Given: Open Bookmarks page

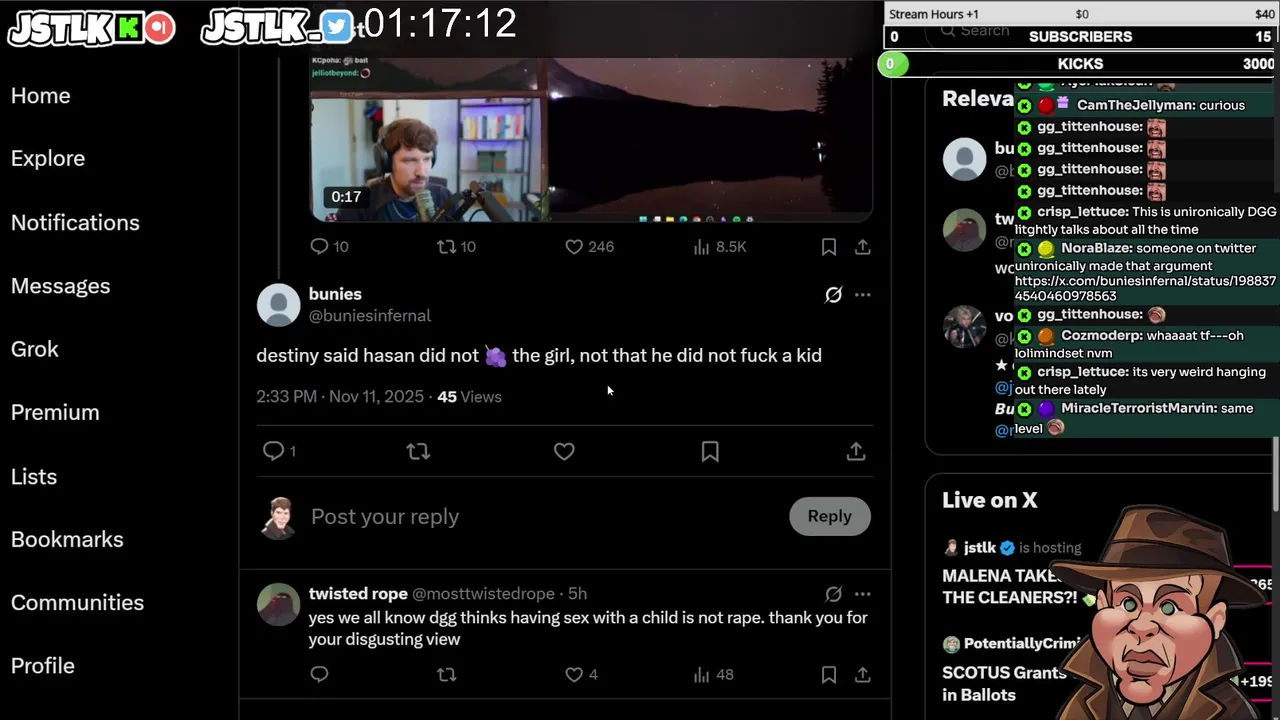Looking at the screenshot, I should click(67, 540).
